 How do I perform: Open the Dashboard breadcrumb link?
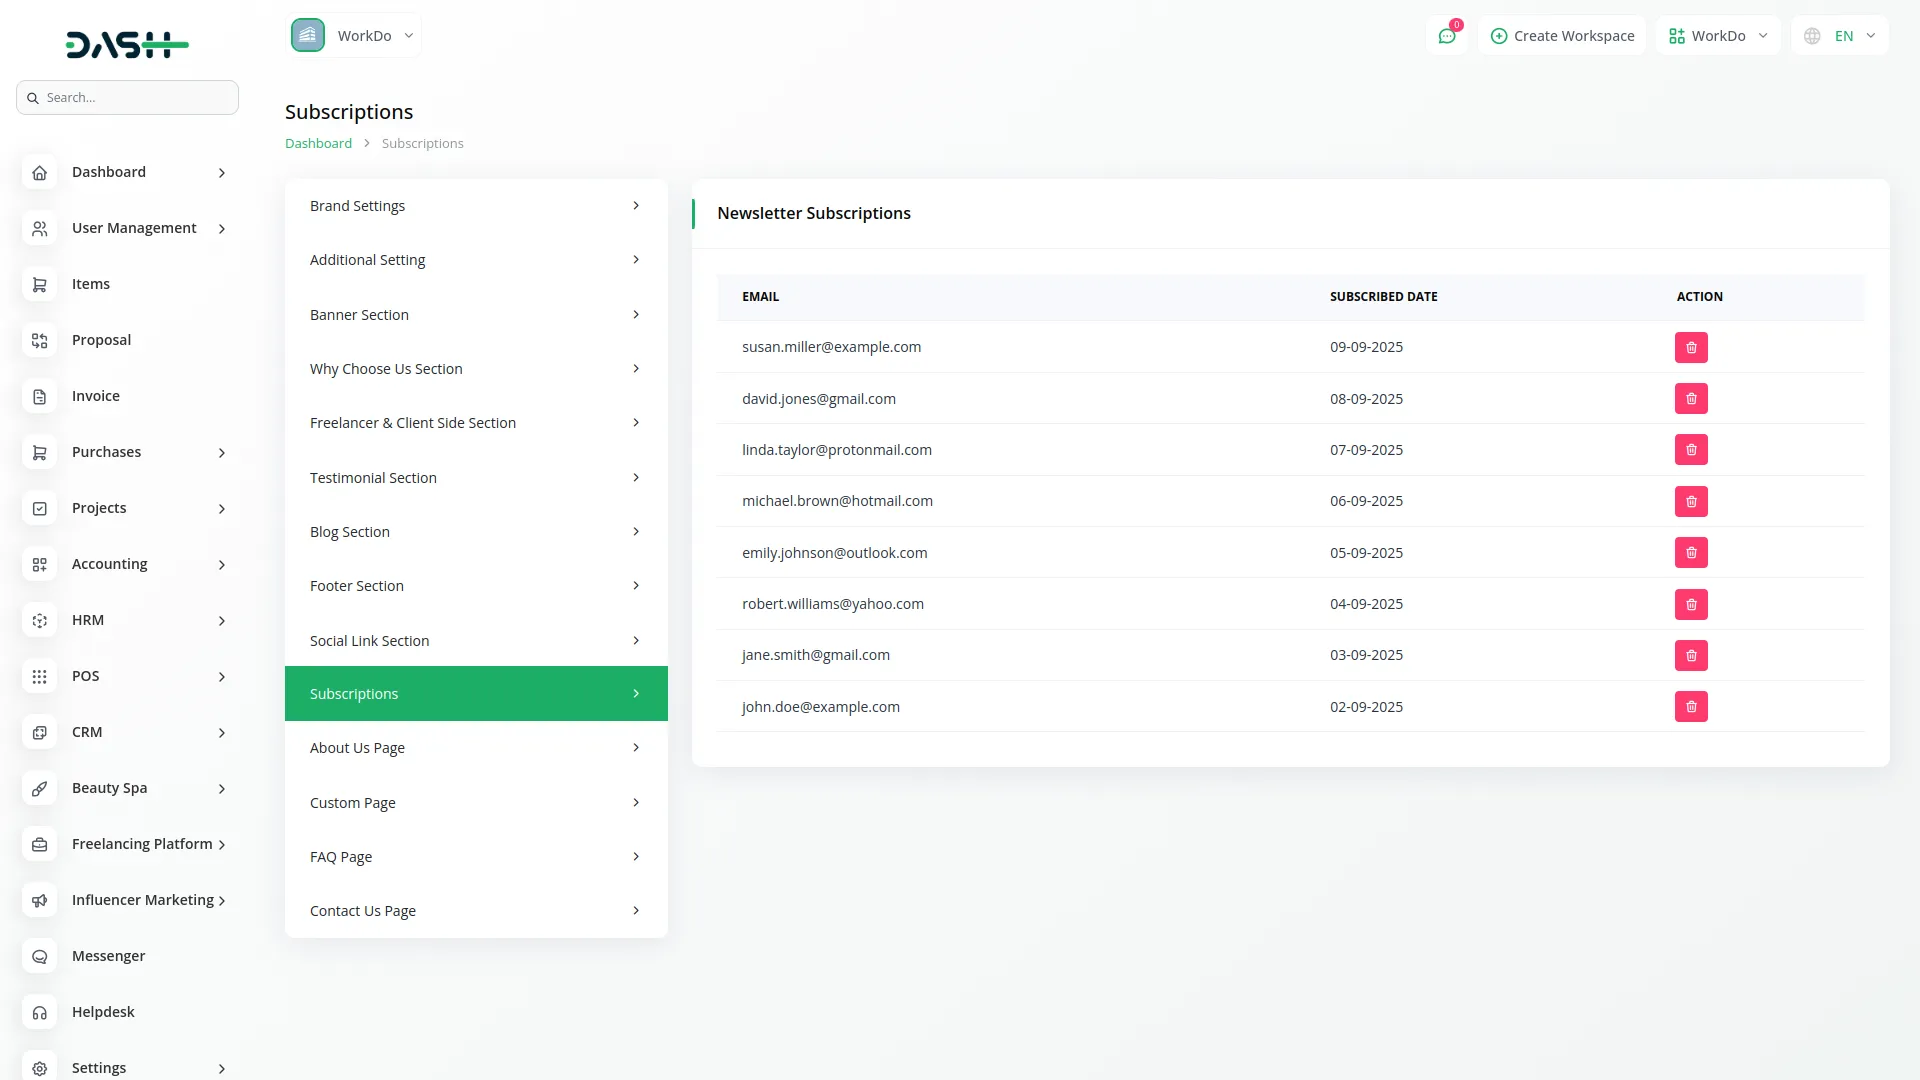(x=318, y=143)
